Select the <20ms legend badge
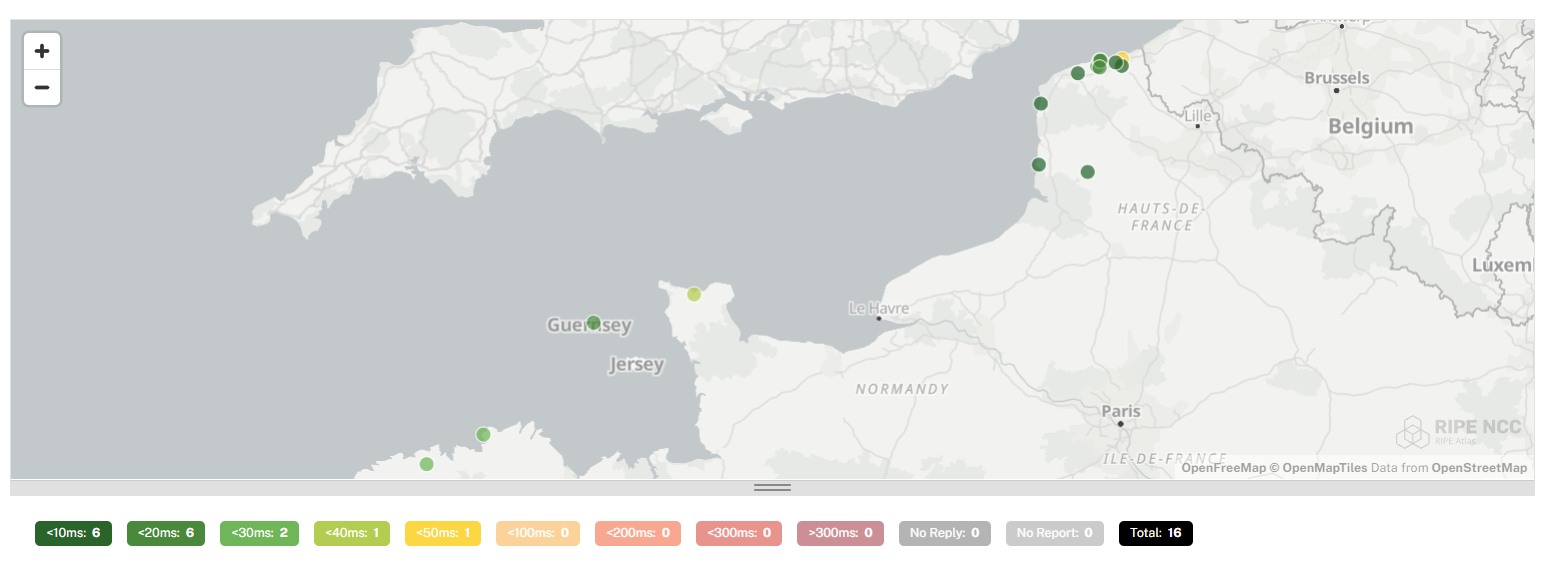The height and width of the screenshot is (575, 1546). [166, 533]
